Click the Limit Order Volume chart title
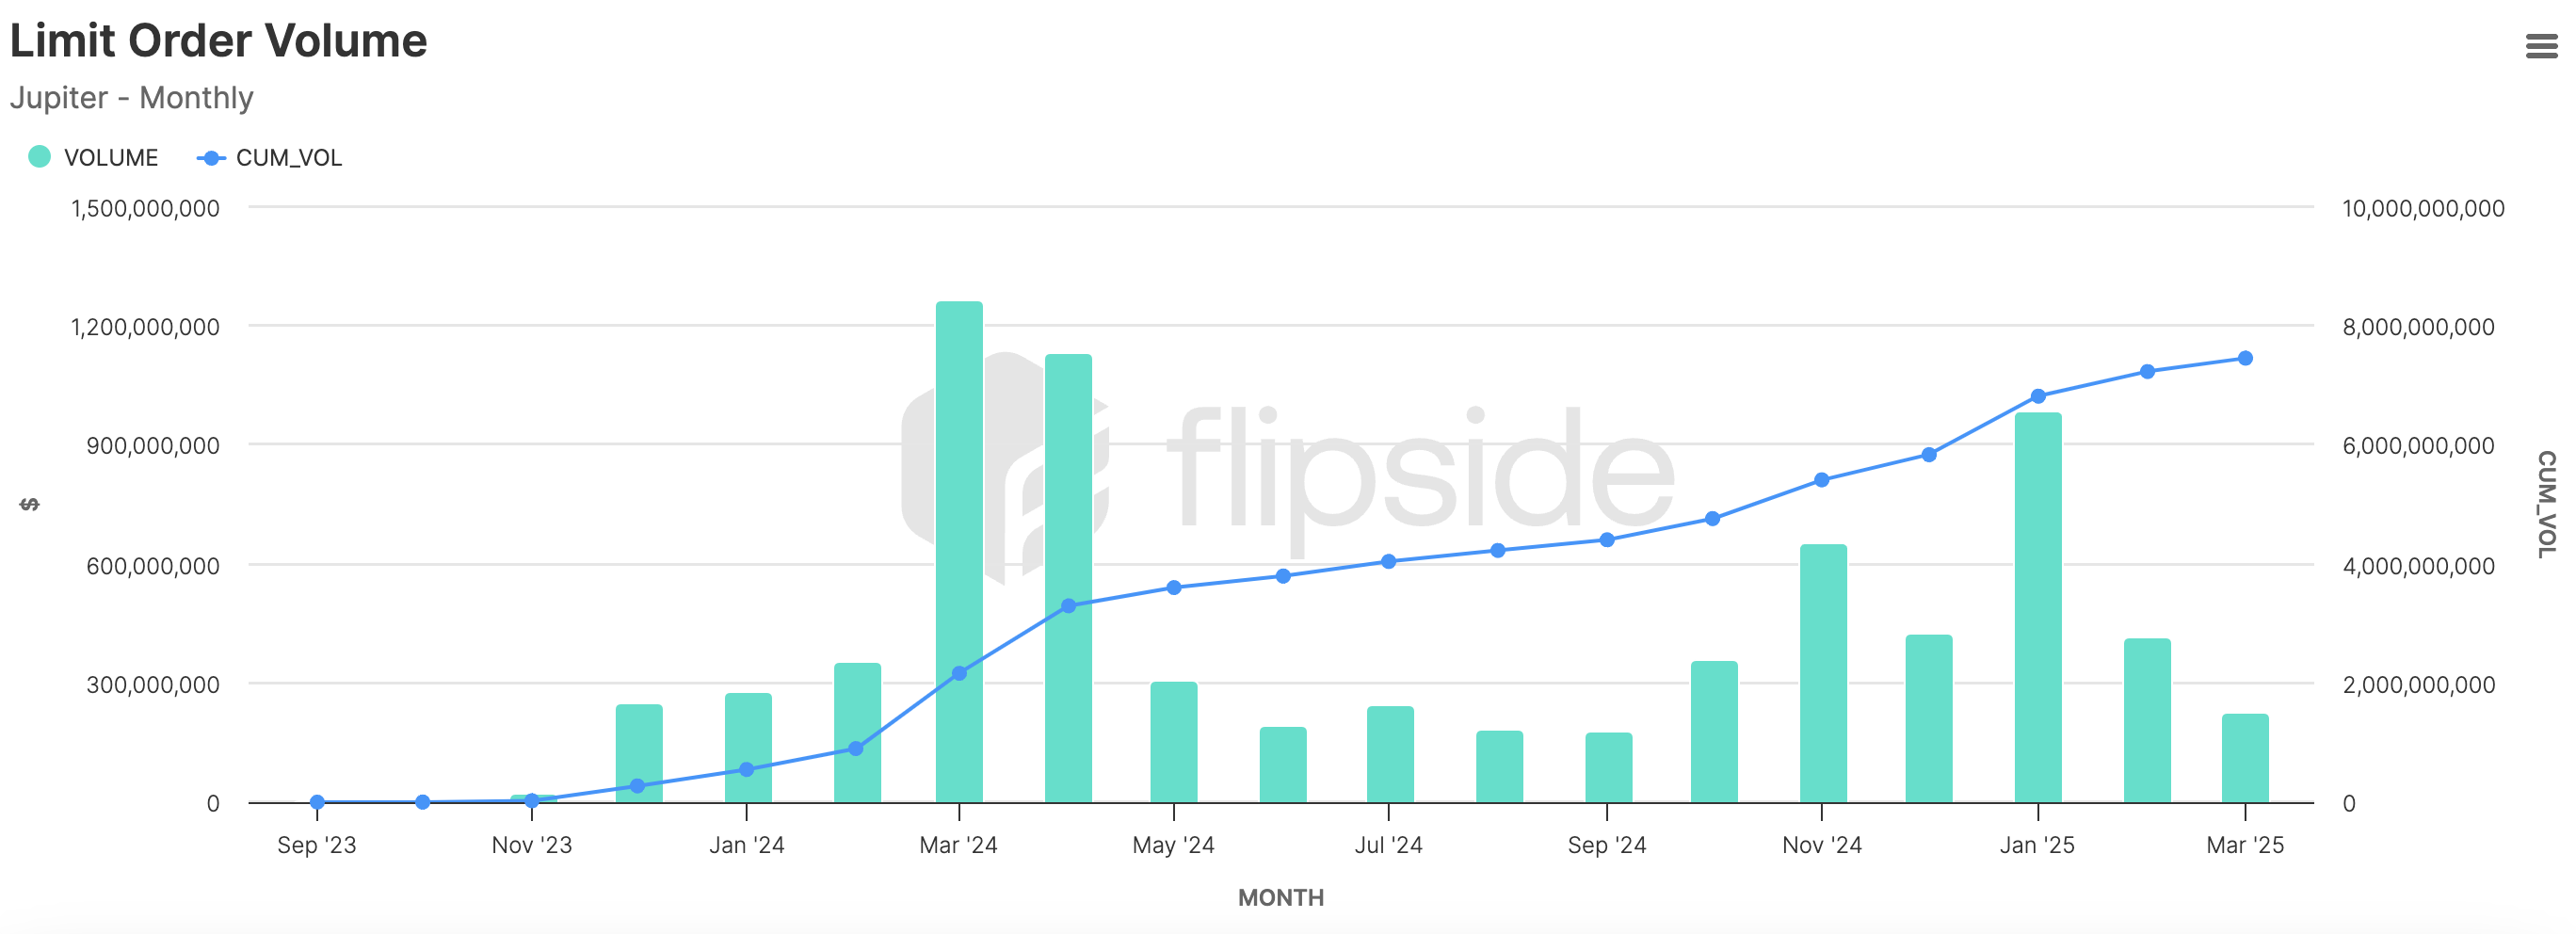 tap(218, 41)
